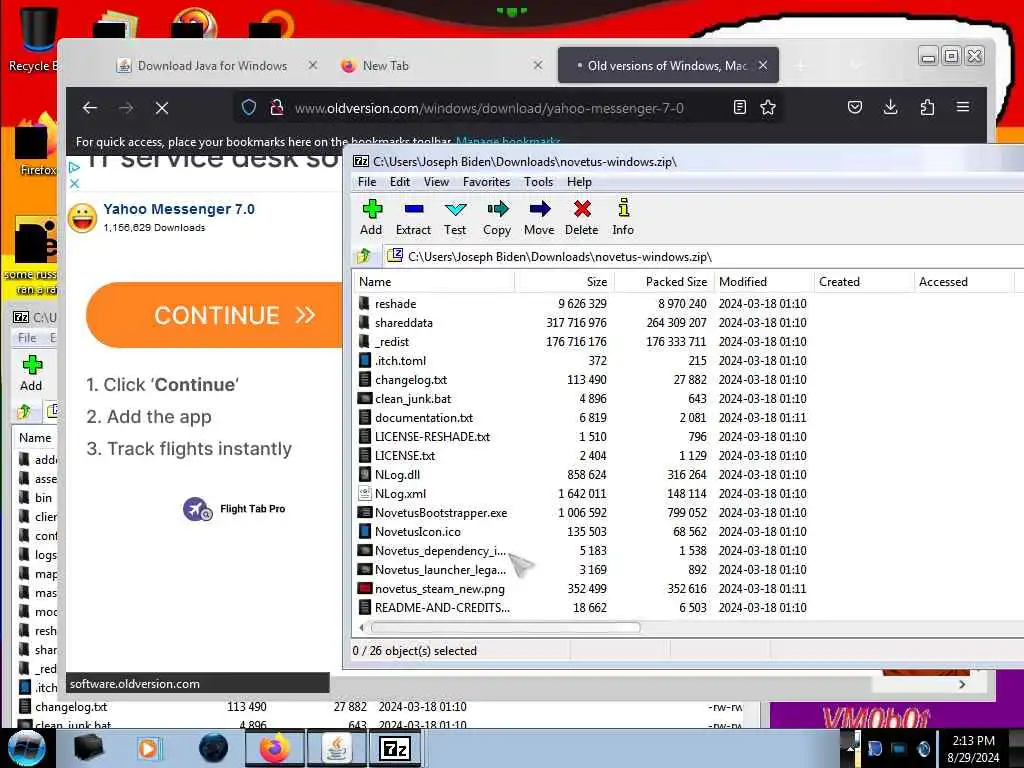This screenshot has height=768, width=1024.
Task: Select LICENSE.txt file
Action: [x=583, y=455]
